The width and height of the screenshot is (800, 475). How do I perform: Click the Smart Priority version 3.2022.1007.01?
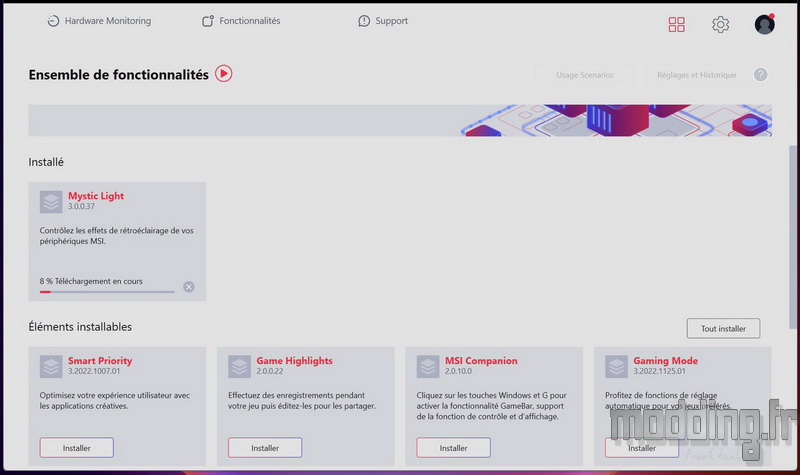(94, 371)
